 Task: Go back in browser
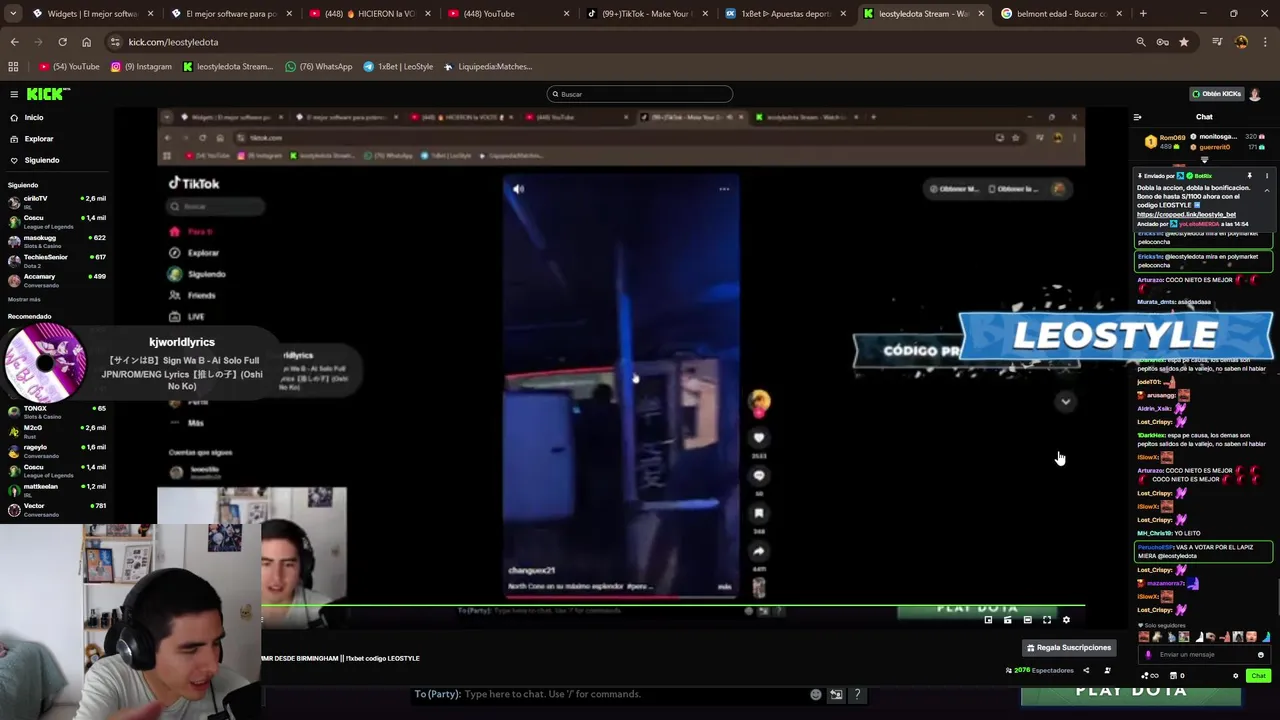[14, 42]
